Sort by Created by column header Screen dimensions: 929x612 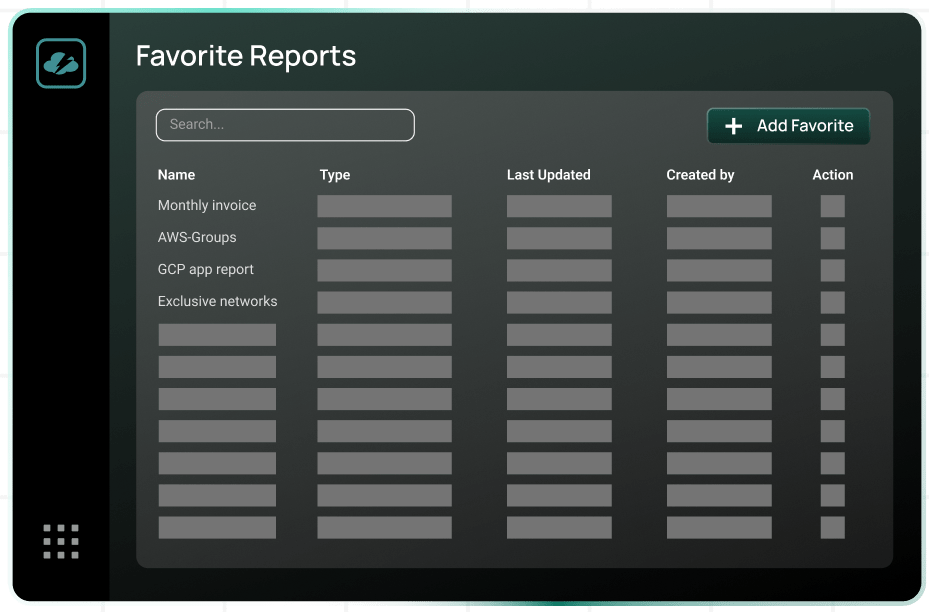700,175
